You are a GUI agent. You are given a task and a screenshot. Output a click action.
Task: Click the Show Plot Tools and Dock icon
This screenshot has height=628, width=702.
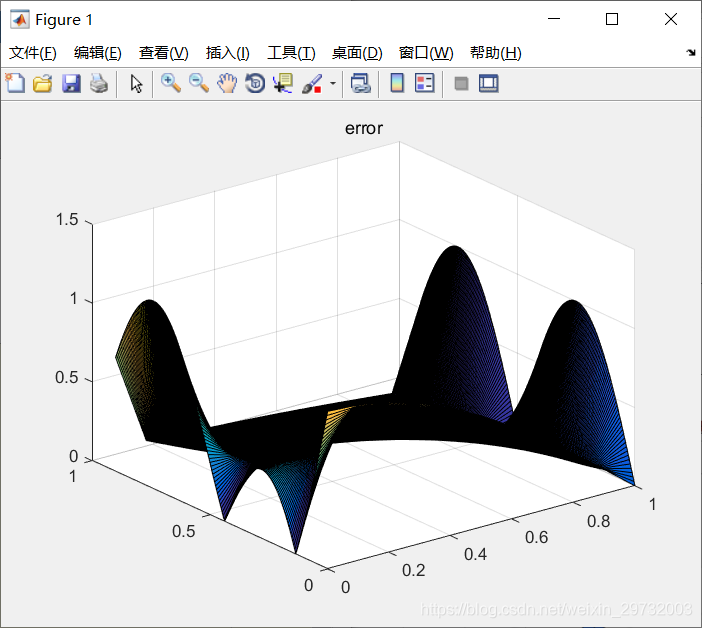tap(488, 84)
